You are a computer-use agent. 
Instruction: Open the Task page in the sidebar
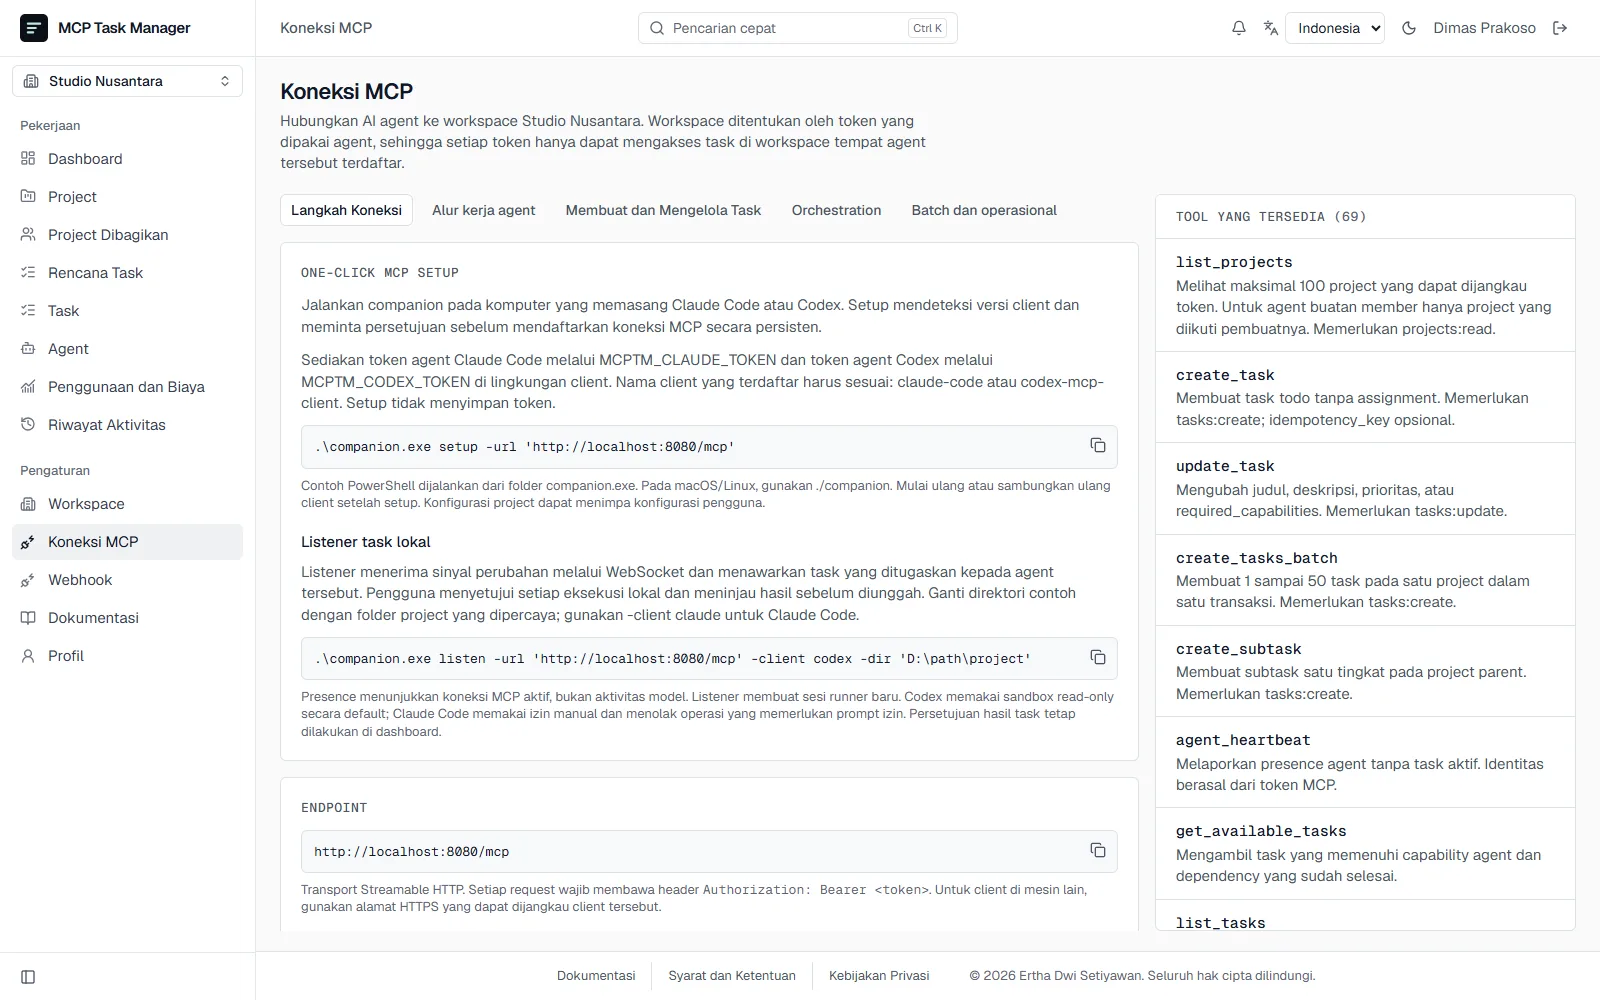(127, 311)
